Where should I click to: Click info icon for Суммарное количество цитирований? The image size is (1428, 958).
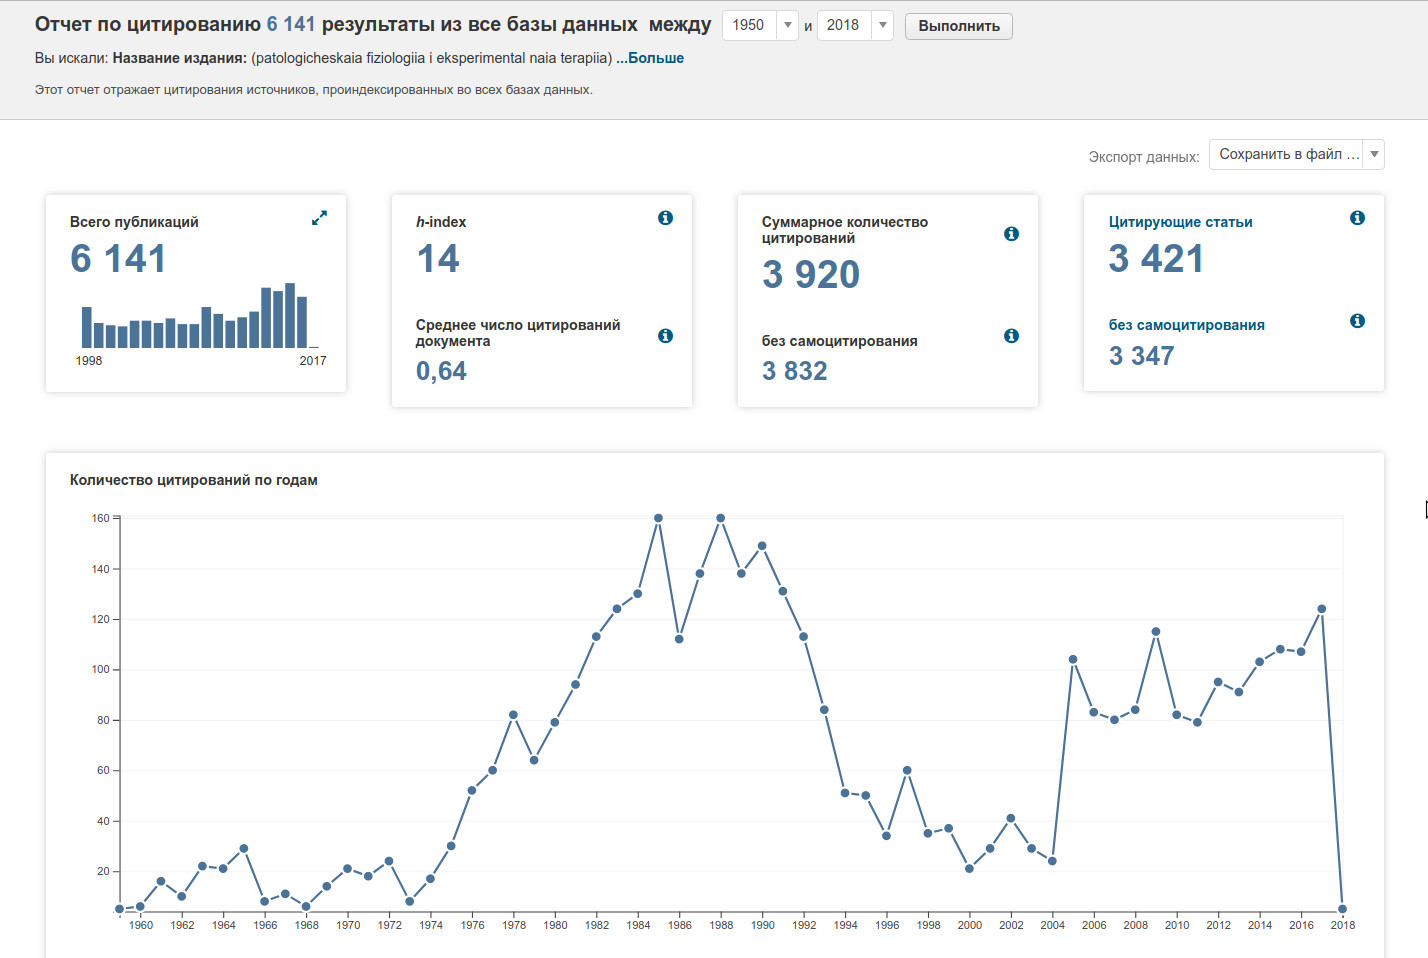click(1011, 234)
